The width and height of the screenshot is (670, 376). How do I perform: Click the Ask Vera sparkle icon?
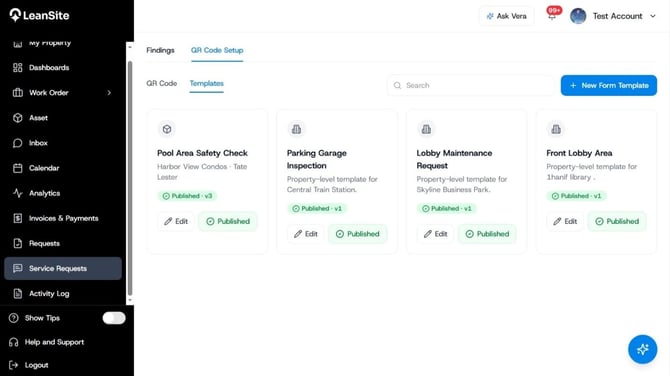[490, 16]
